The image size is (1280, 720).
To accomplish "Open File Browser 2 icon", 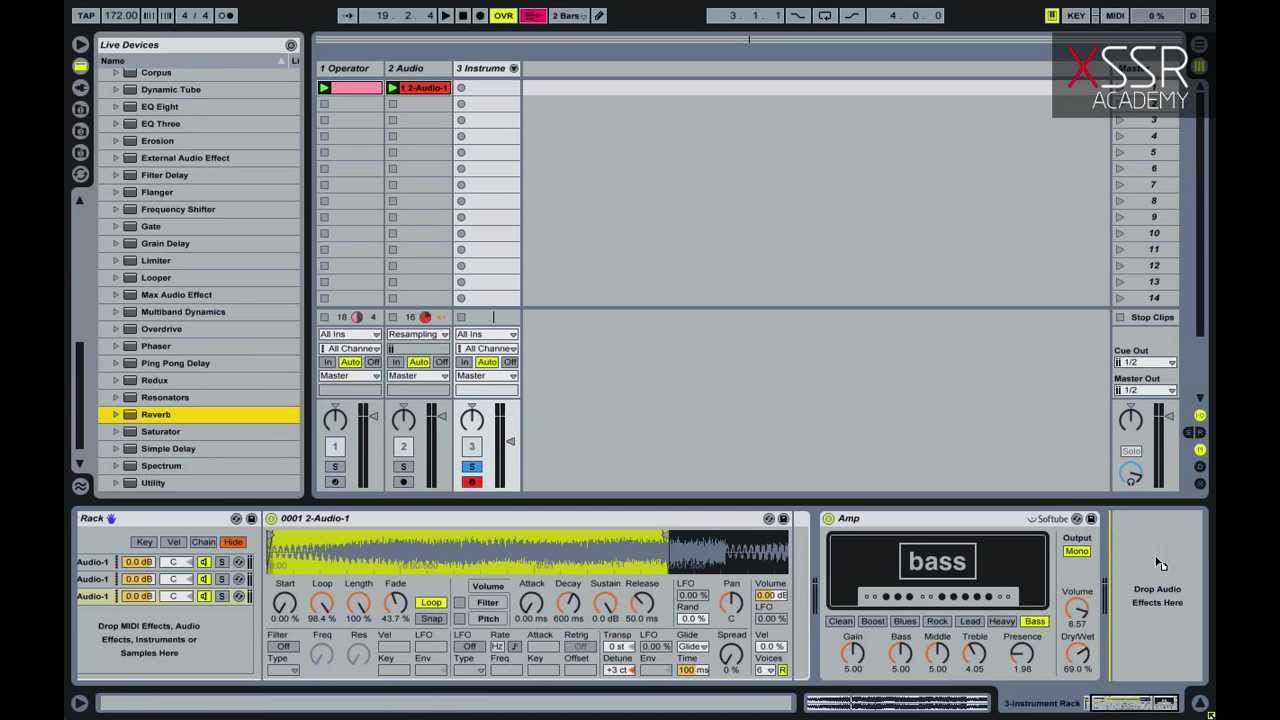I will pyautogui.click(x=80, y=131).
